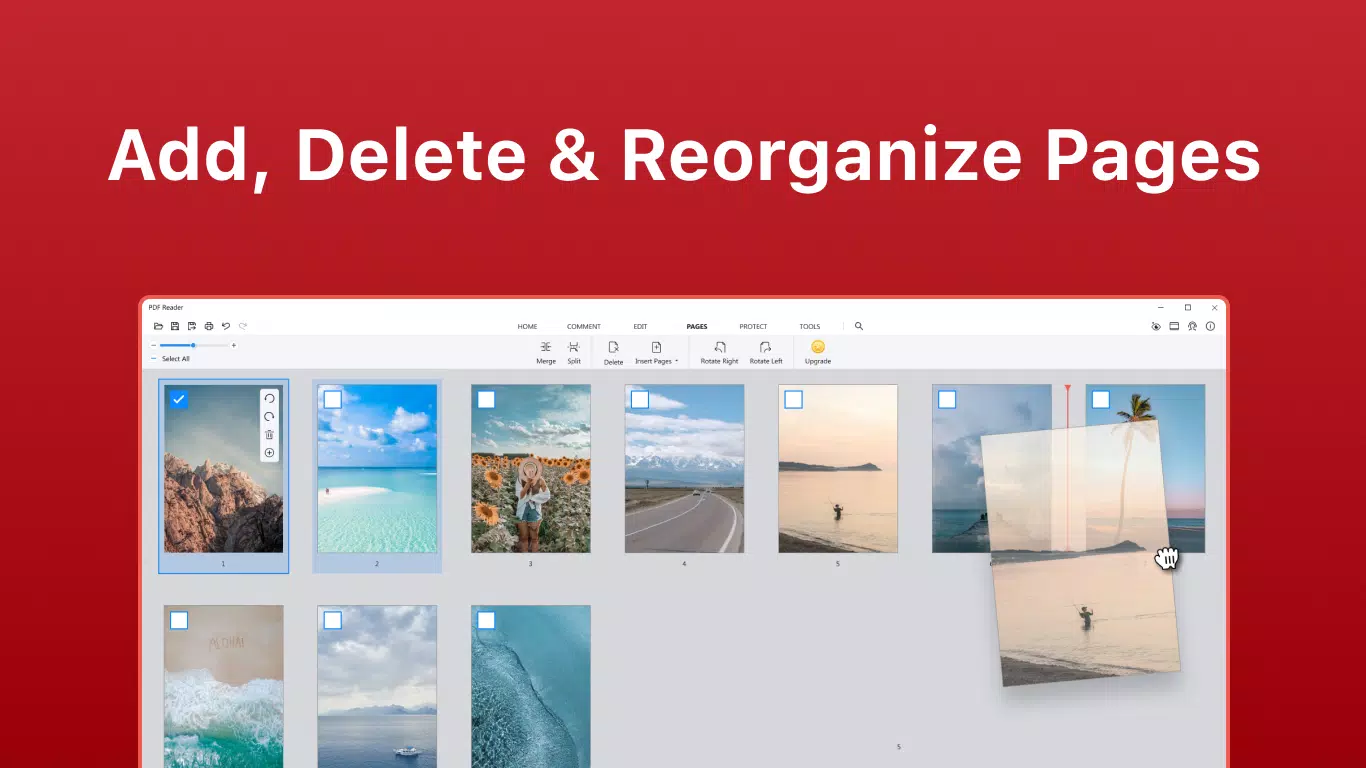Viewport: 1366px width, 768px height.
Task: Open the TOOLS tab
Action: (x=810, y=327)
